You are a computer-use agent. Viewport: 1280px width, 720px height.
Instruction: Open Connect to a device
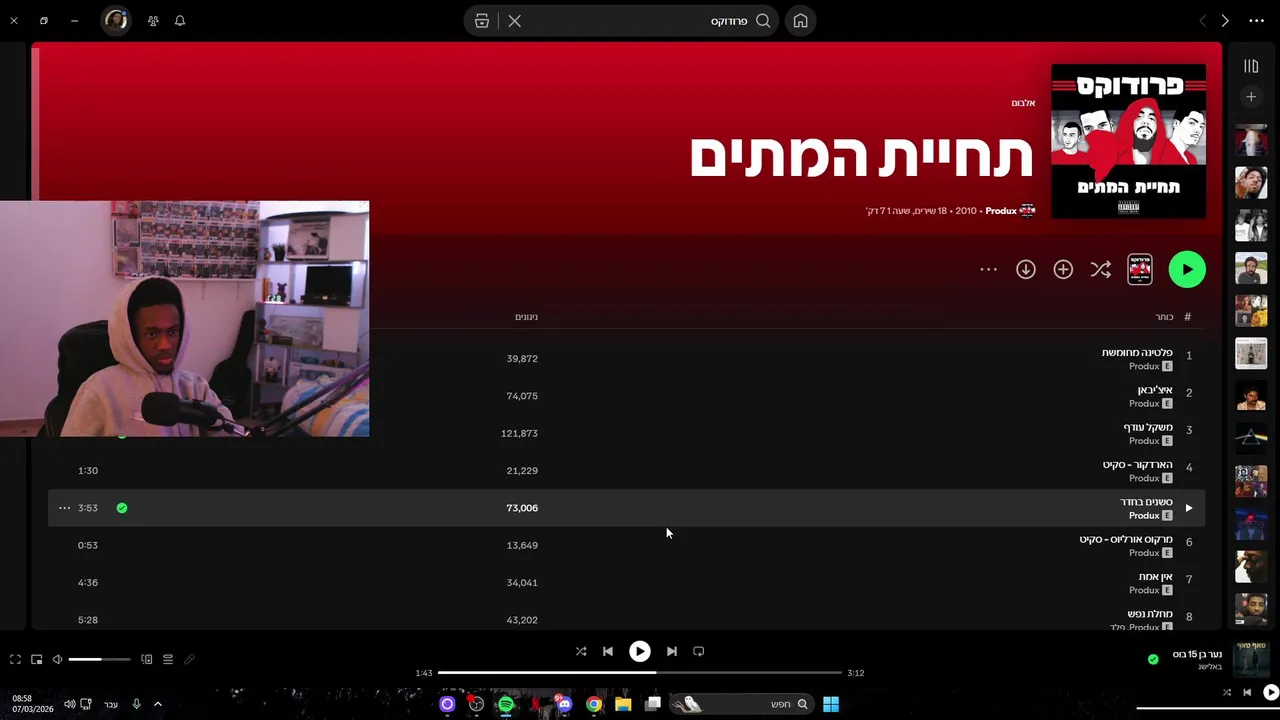pyautogui.click(x=147, y=659)
